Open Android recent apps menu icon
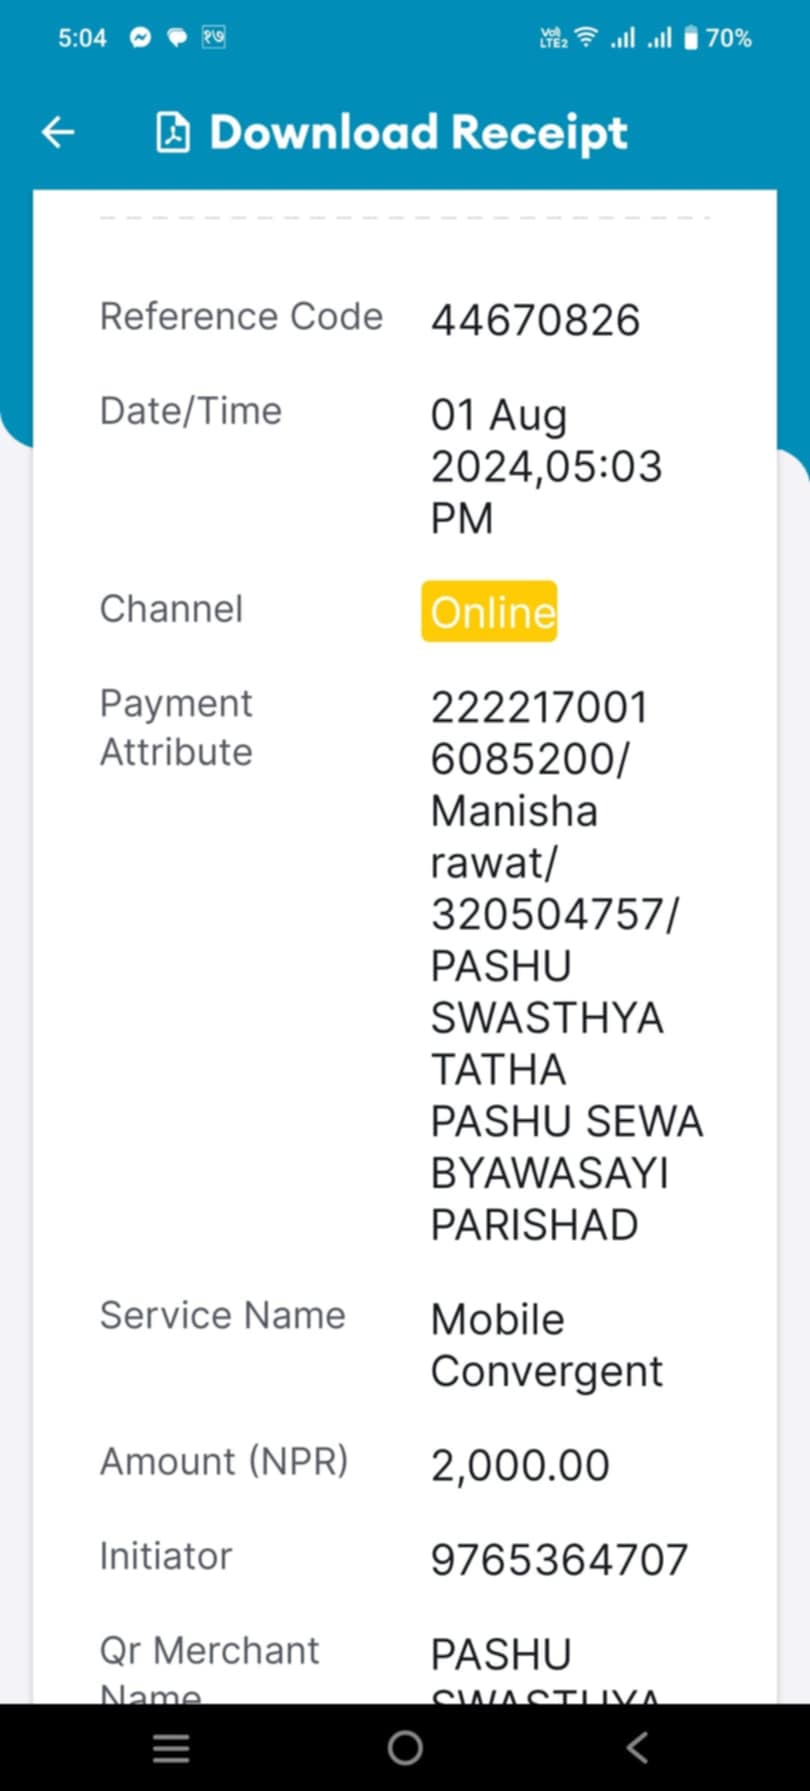The image size is (810, 1791). click(171, 1747)
